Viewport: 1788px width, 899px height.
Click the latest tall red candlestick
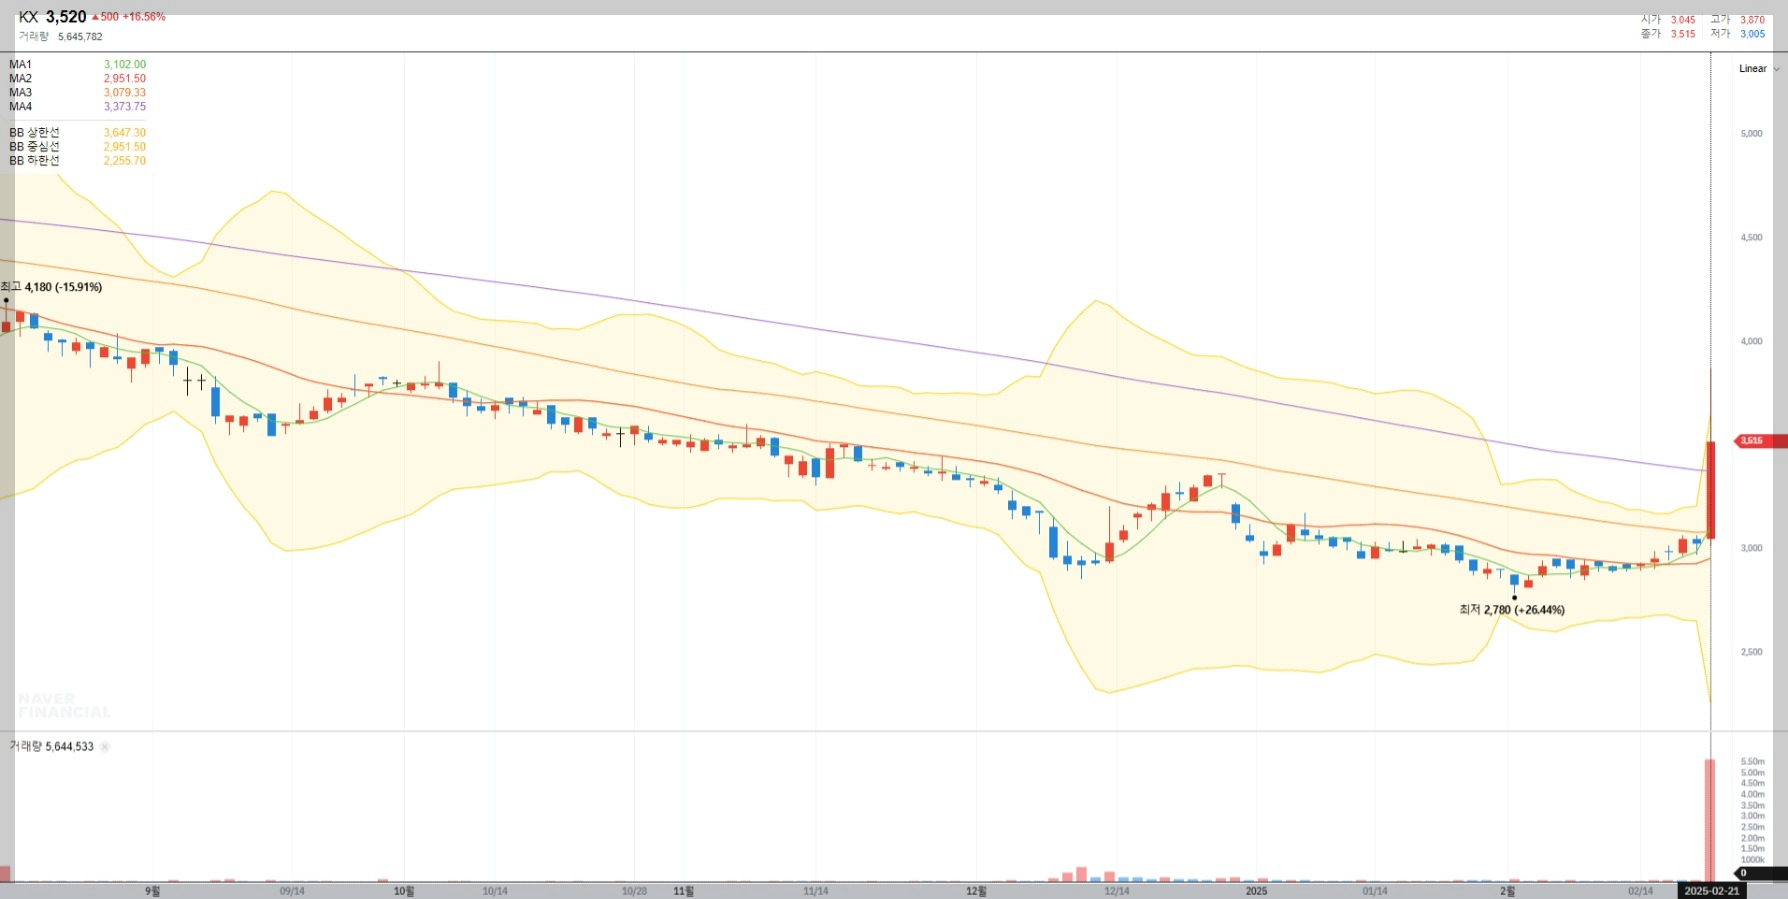point(1711,490)
